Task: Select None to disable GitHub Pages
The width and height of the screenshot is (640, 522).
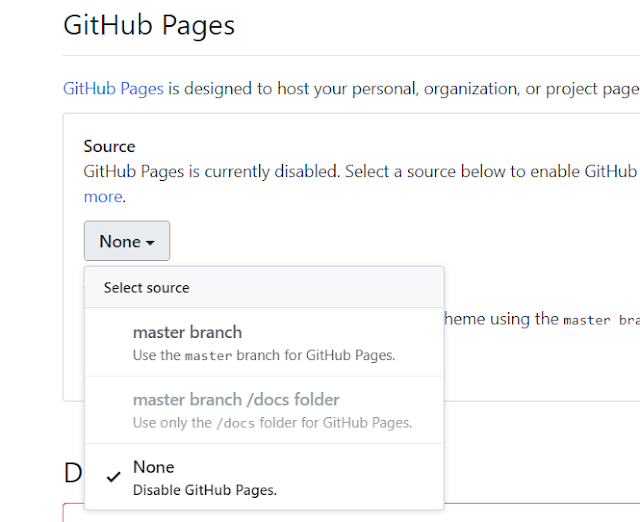Action: 264,477
